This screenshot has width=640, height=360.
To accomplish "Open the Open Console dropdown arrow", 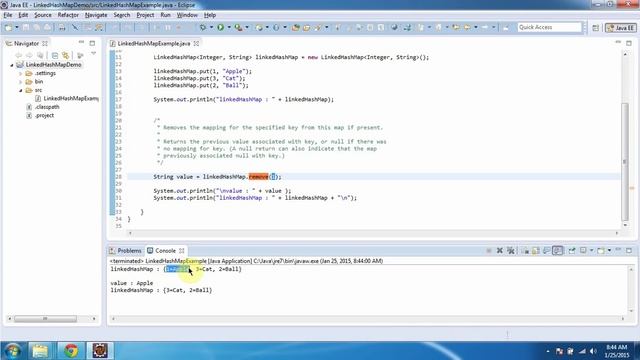I will [x=609, y=251].
